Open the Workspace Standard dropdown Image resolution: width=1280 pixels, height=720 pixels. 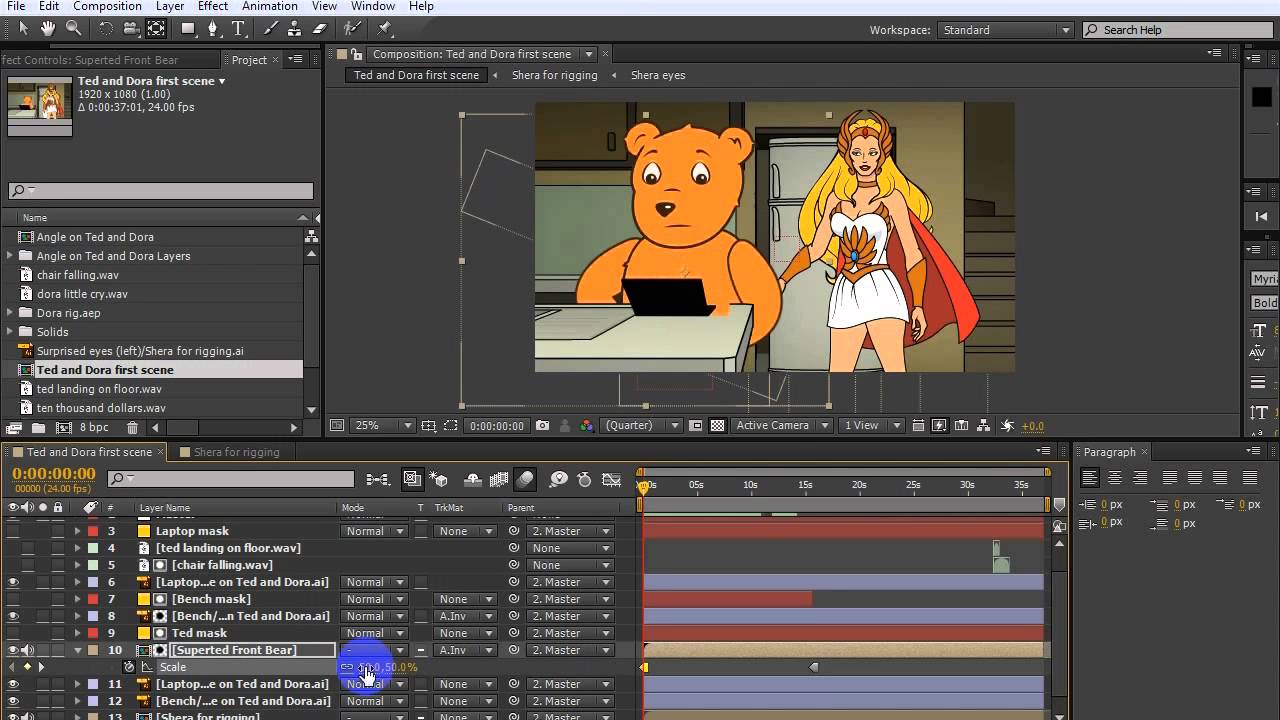pyautogui.click(x=1004, y=30)
